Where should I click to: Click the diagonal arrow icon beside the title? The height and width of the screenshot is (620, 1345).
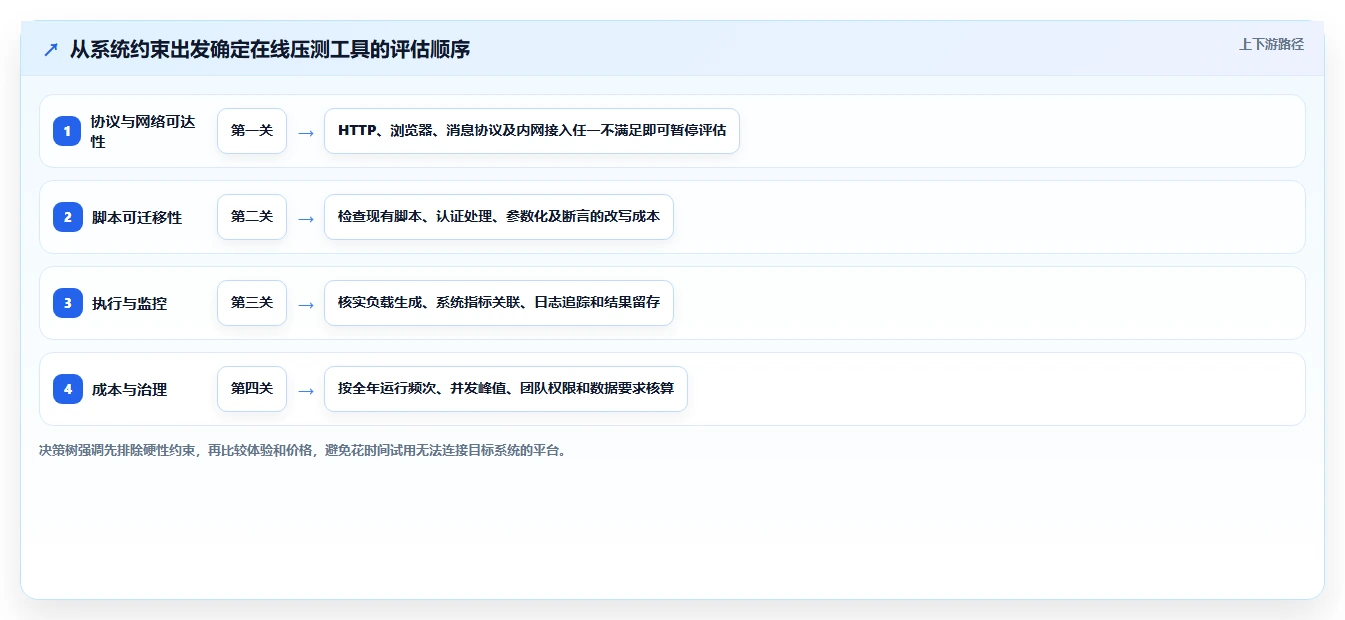click(x=51, y=50)
